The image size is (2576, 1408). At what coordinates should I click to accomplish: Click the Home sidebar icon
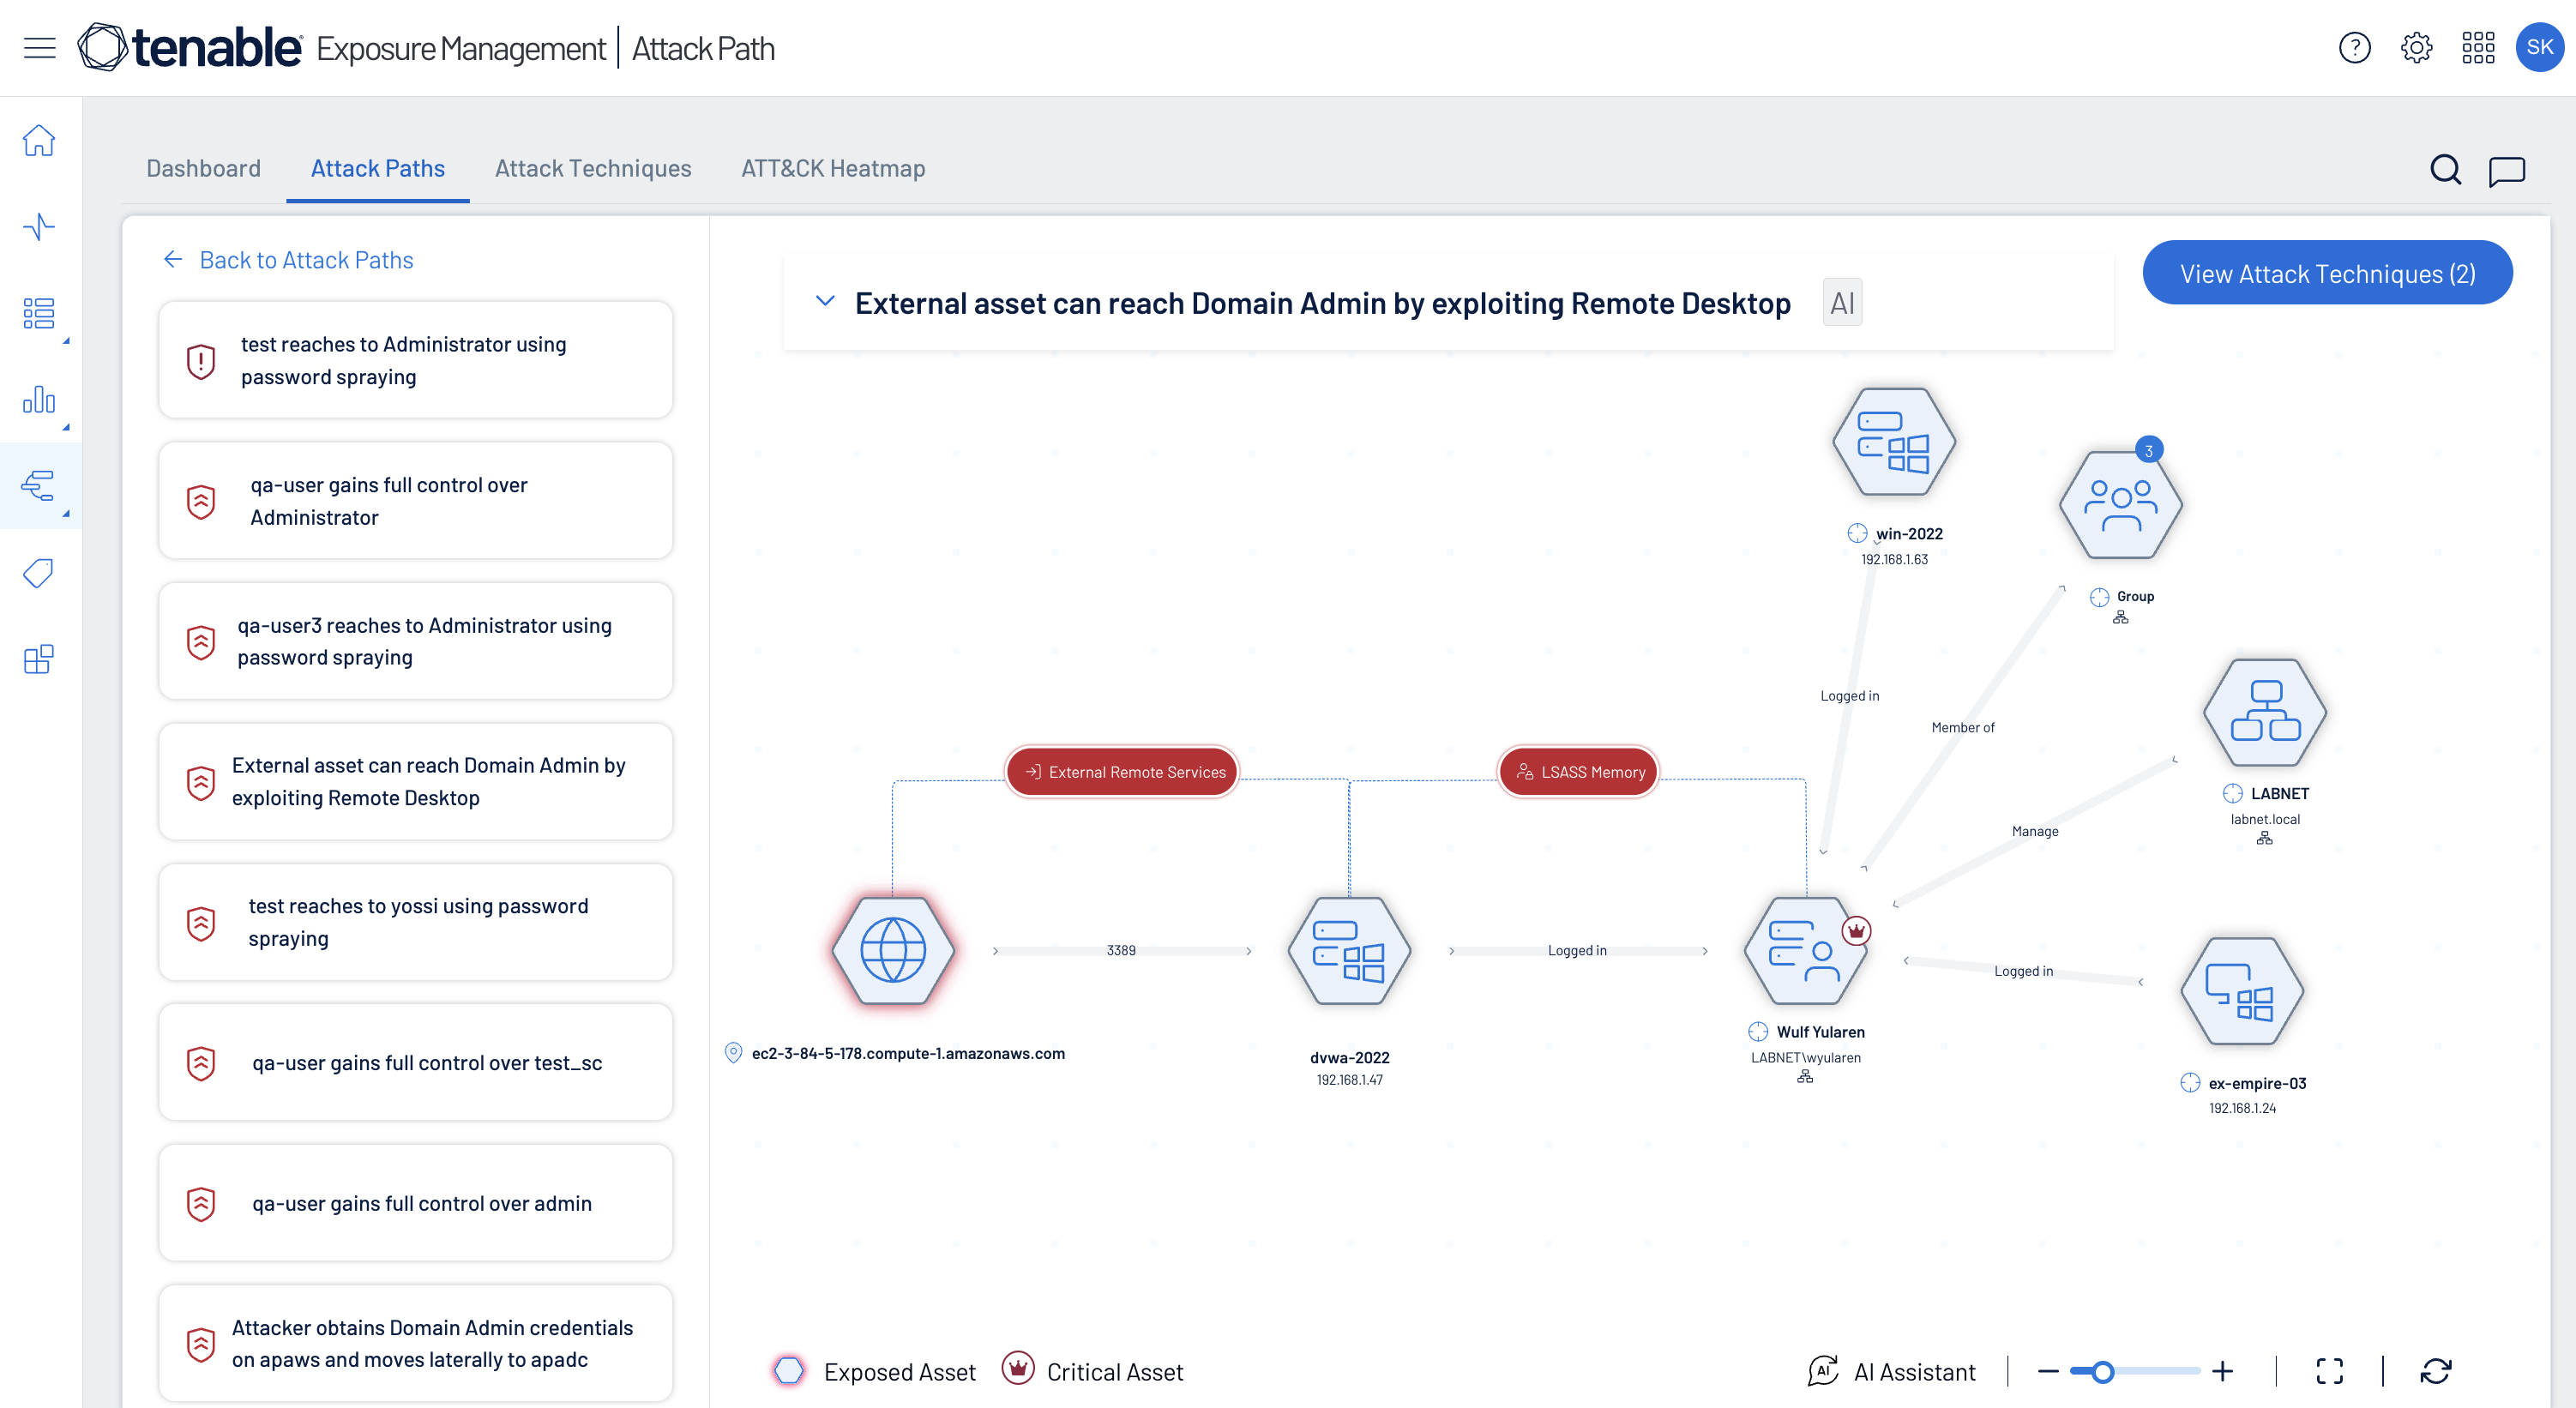pos(39,140)
